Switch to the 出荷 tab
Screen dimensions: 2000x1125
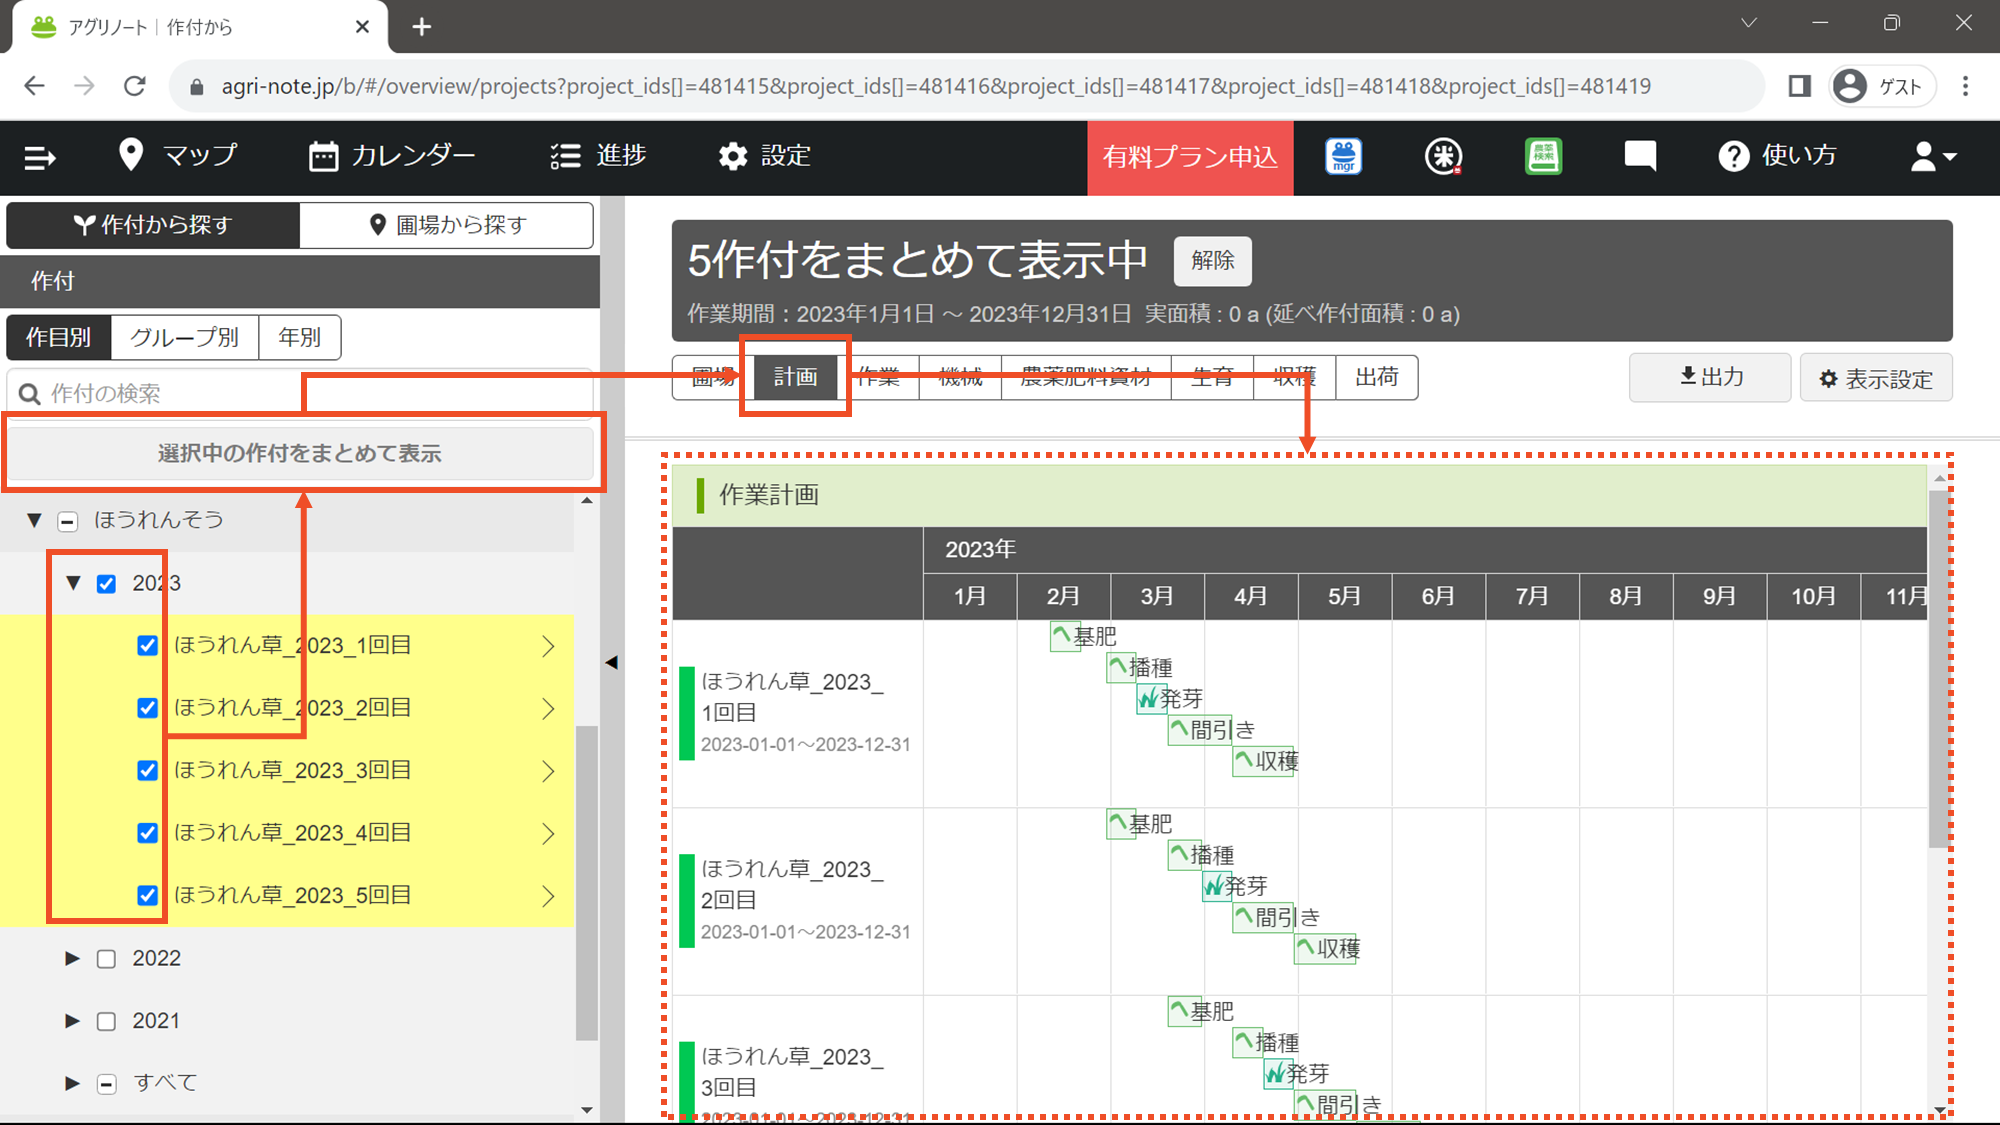(1376, 377)
